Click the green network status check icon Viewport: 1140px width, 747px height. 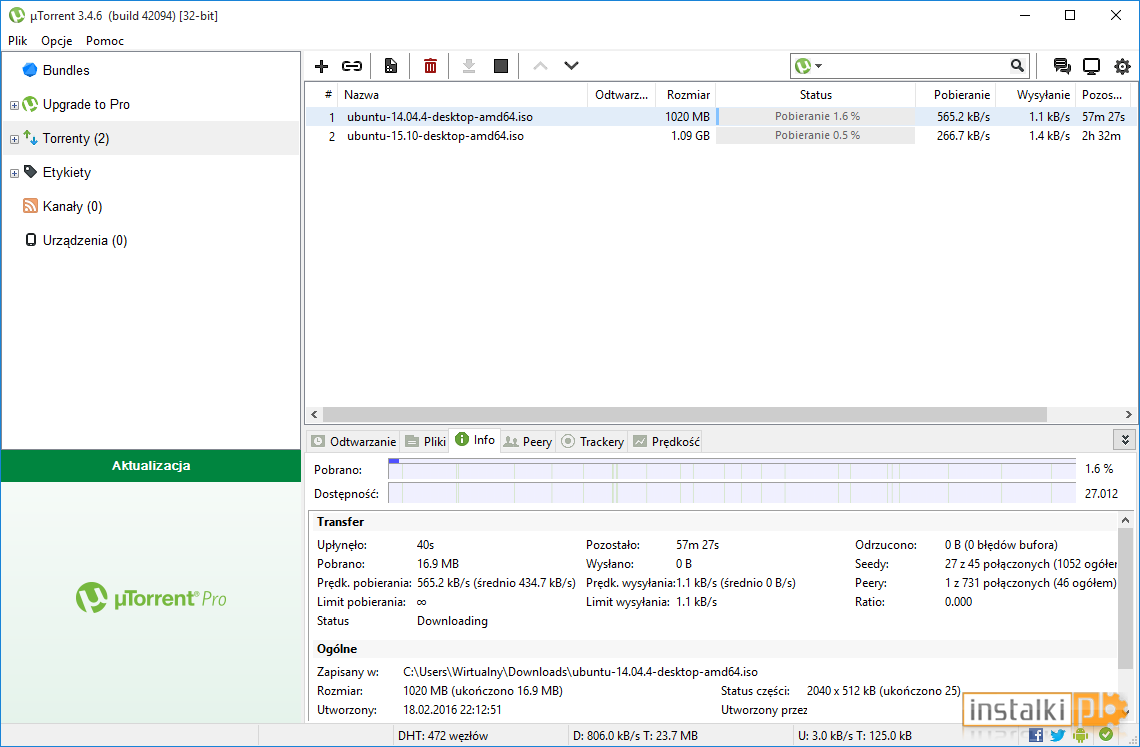(x=1106, y=735)
